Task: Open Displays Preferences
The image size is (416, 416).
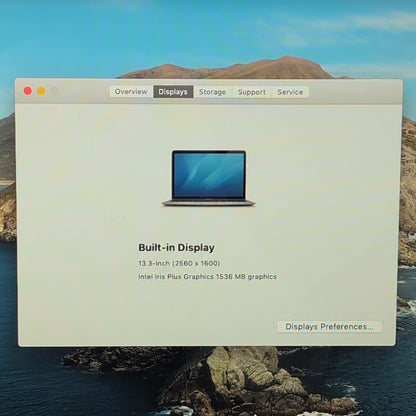Action: point(329,327)
